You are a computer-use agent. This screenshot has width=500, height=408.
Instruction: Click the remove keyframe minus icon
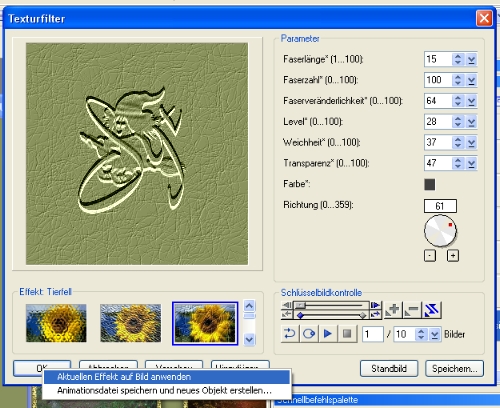412,310
